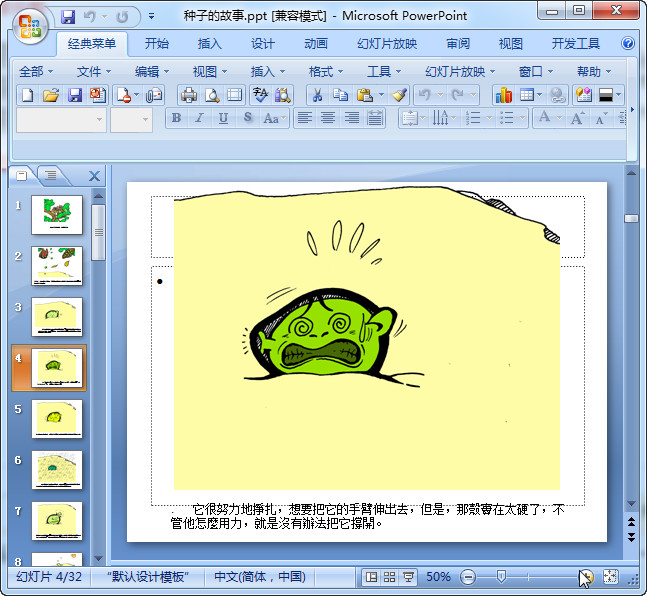The height and width of the screenshot is (596, 647).
Task: Apply distributed justify alignment
Action: click(x=375, y=118)
